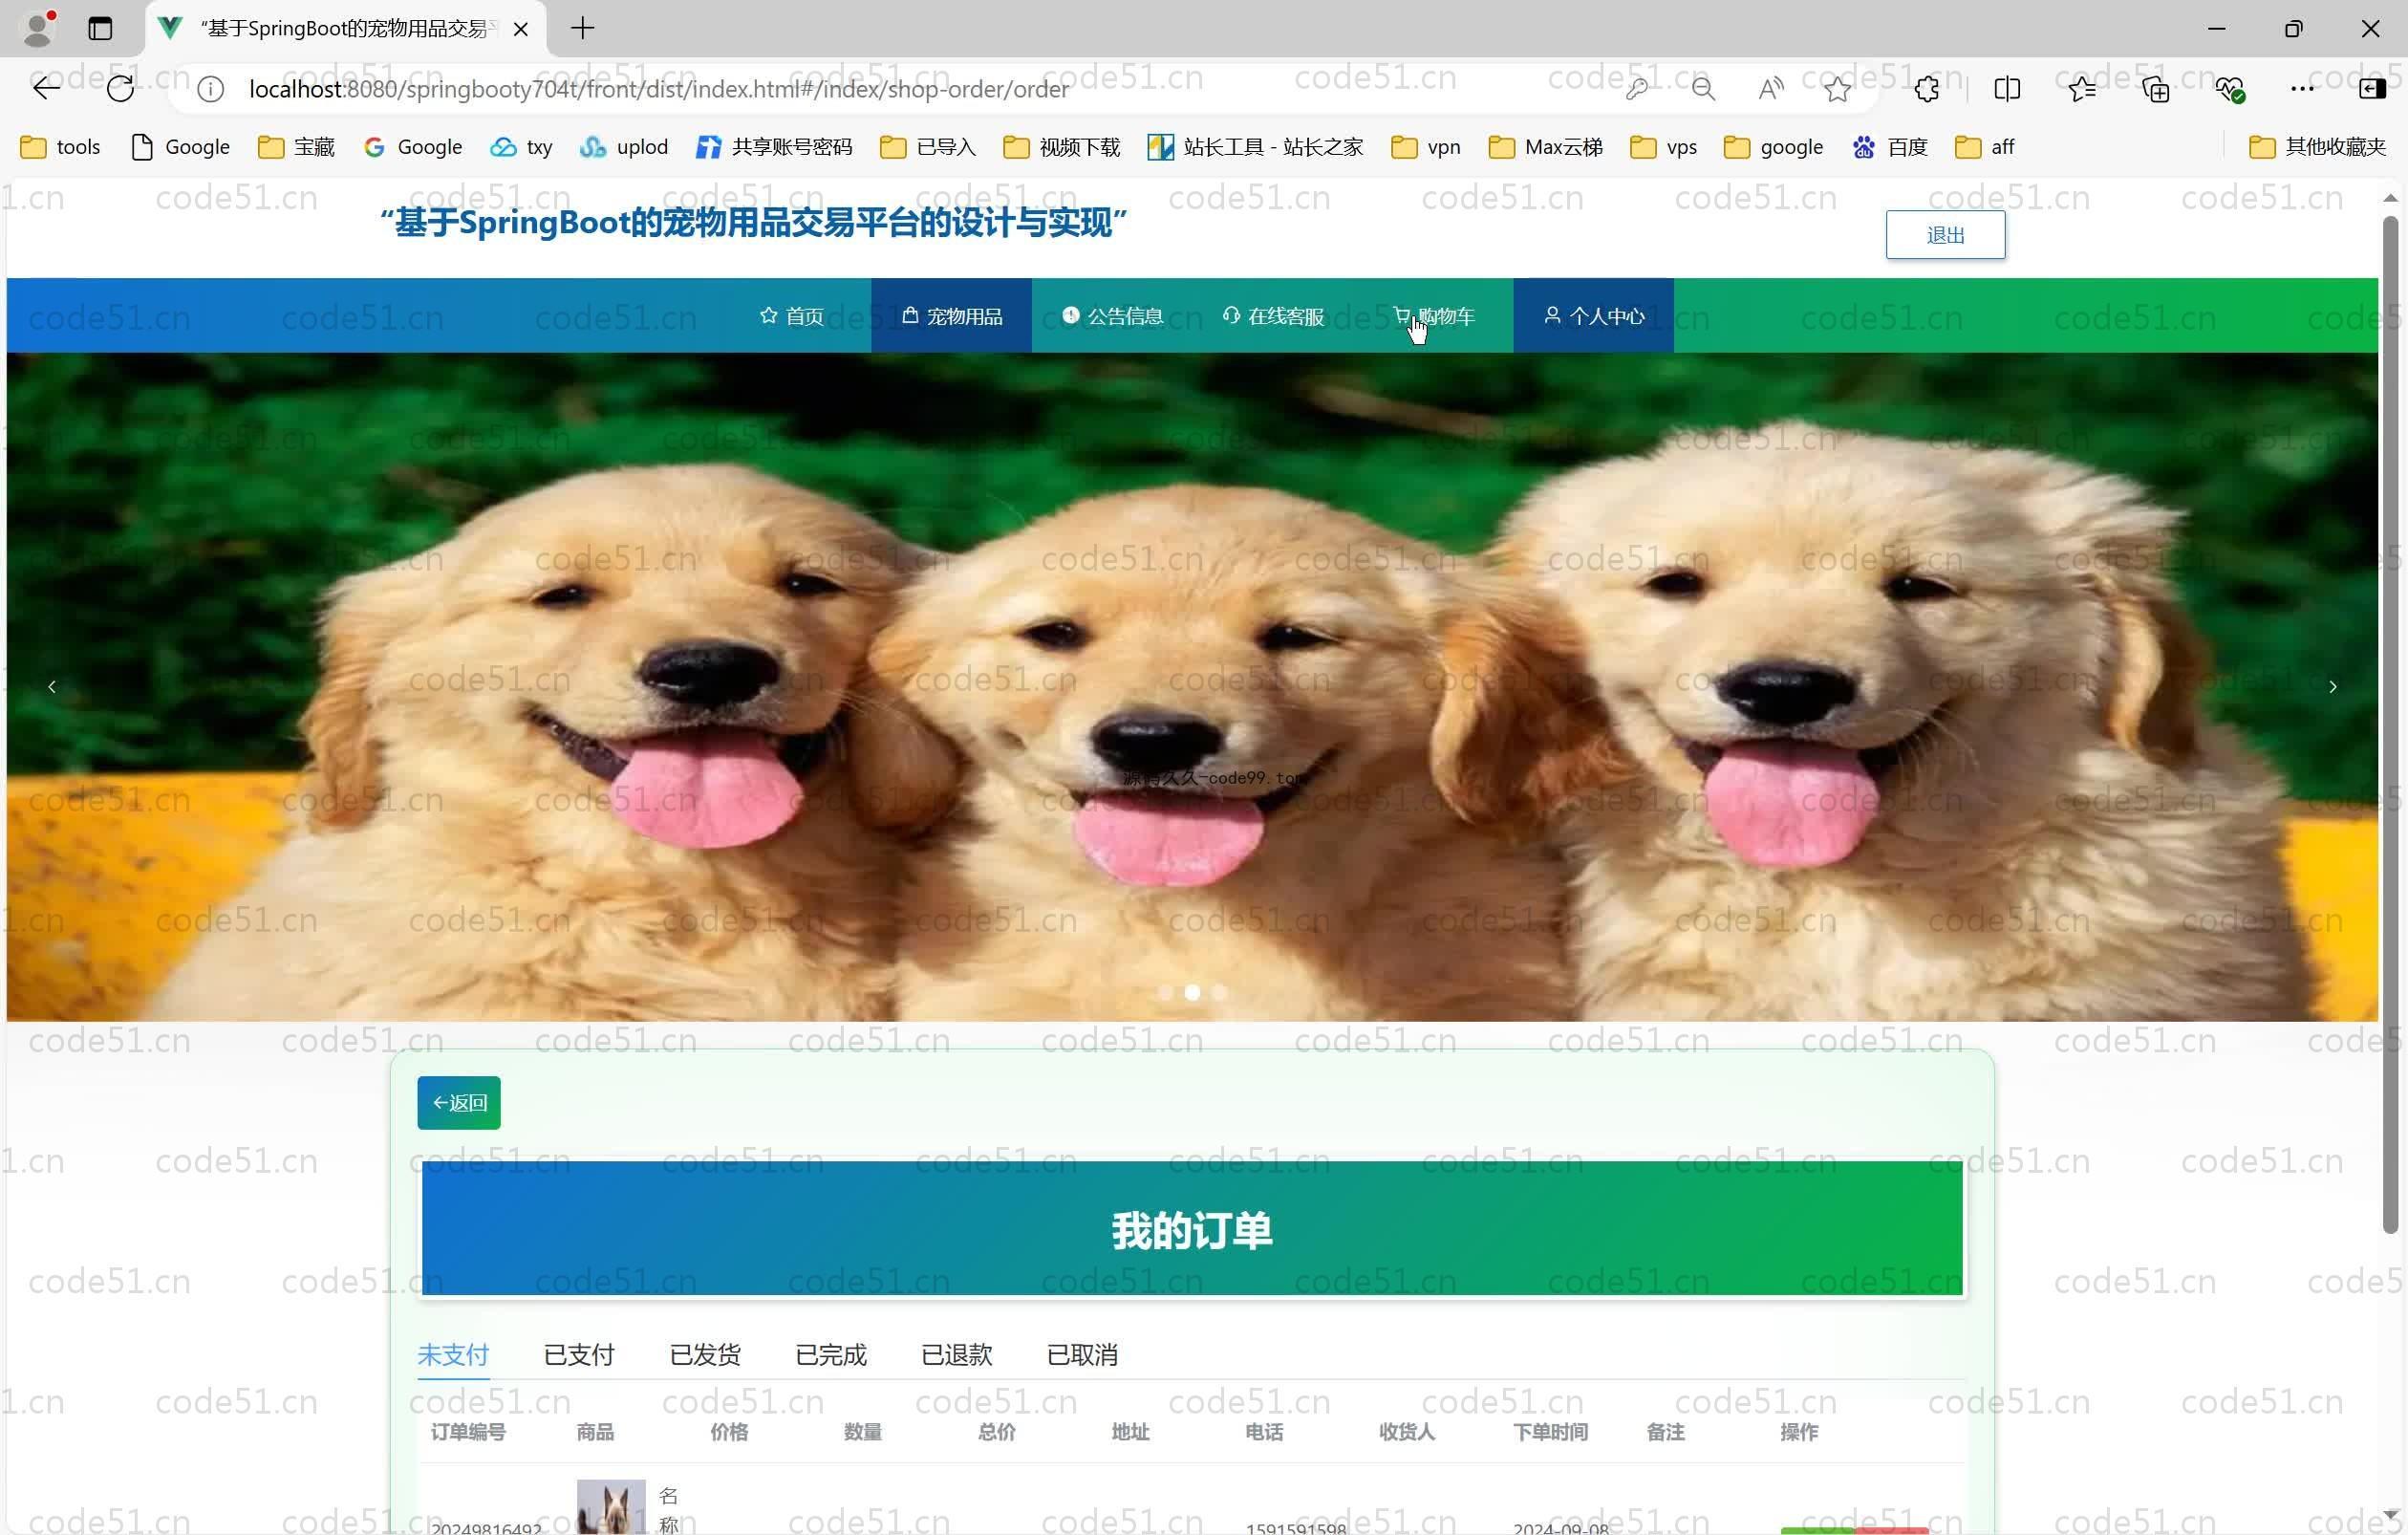Open the favorites list icon
This screenshot has height=1535, width=2408.
pyautogui.click(x=2082, y=89)
